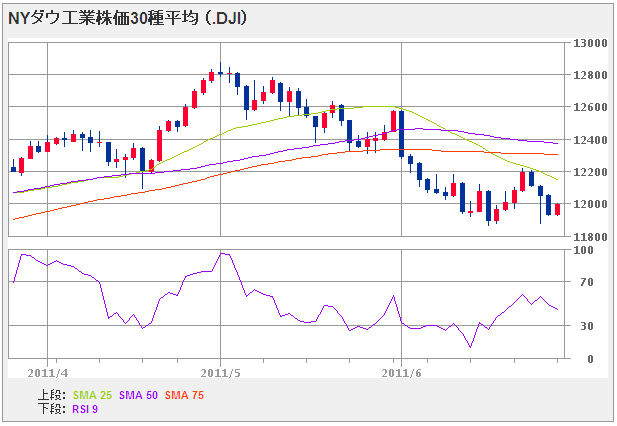Click the last red candlestick near 12000
The width and height of the screenshot is (617, 426).
(558, 209)
